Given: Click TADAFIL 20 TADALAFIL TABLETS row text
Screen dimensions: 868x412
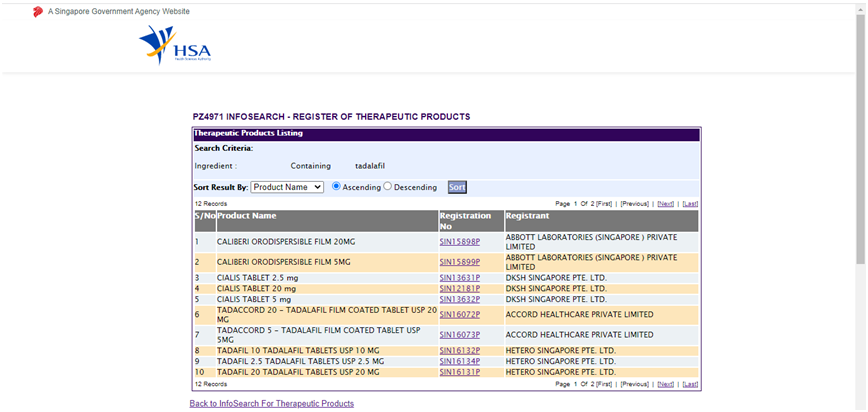Looking at the screenshot, I should tap(298, 372).
